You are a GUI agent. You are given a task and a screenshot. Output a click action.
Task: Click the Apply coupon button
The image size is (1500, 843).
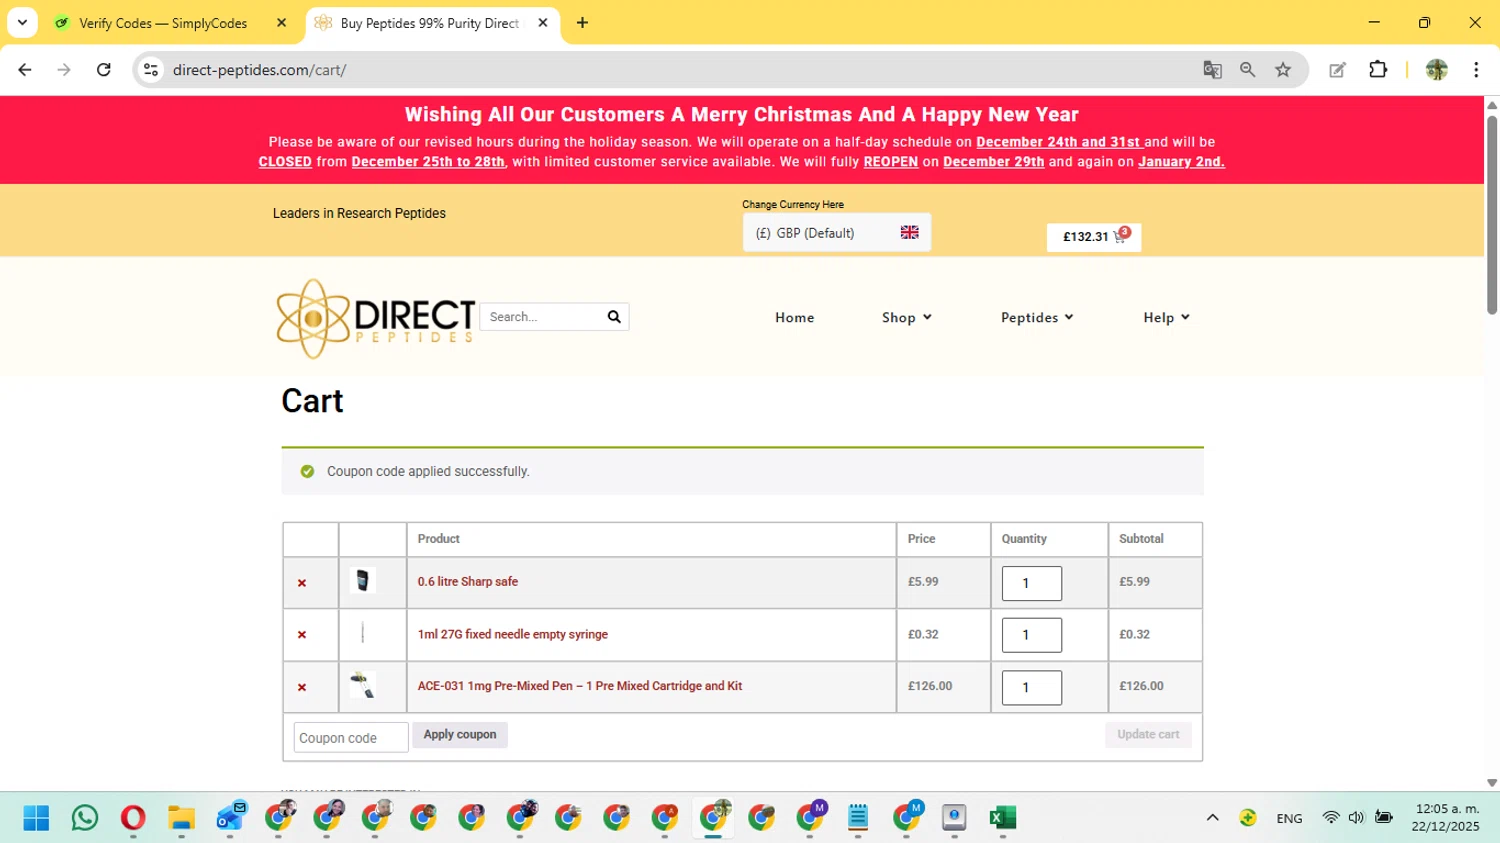pyautogui.click(x=460, y=735)
